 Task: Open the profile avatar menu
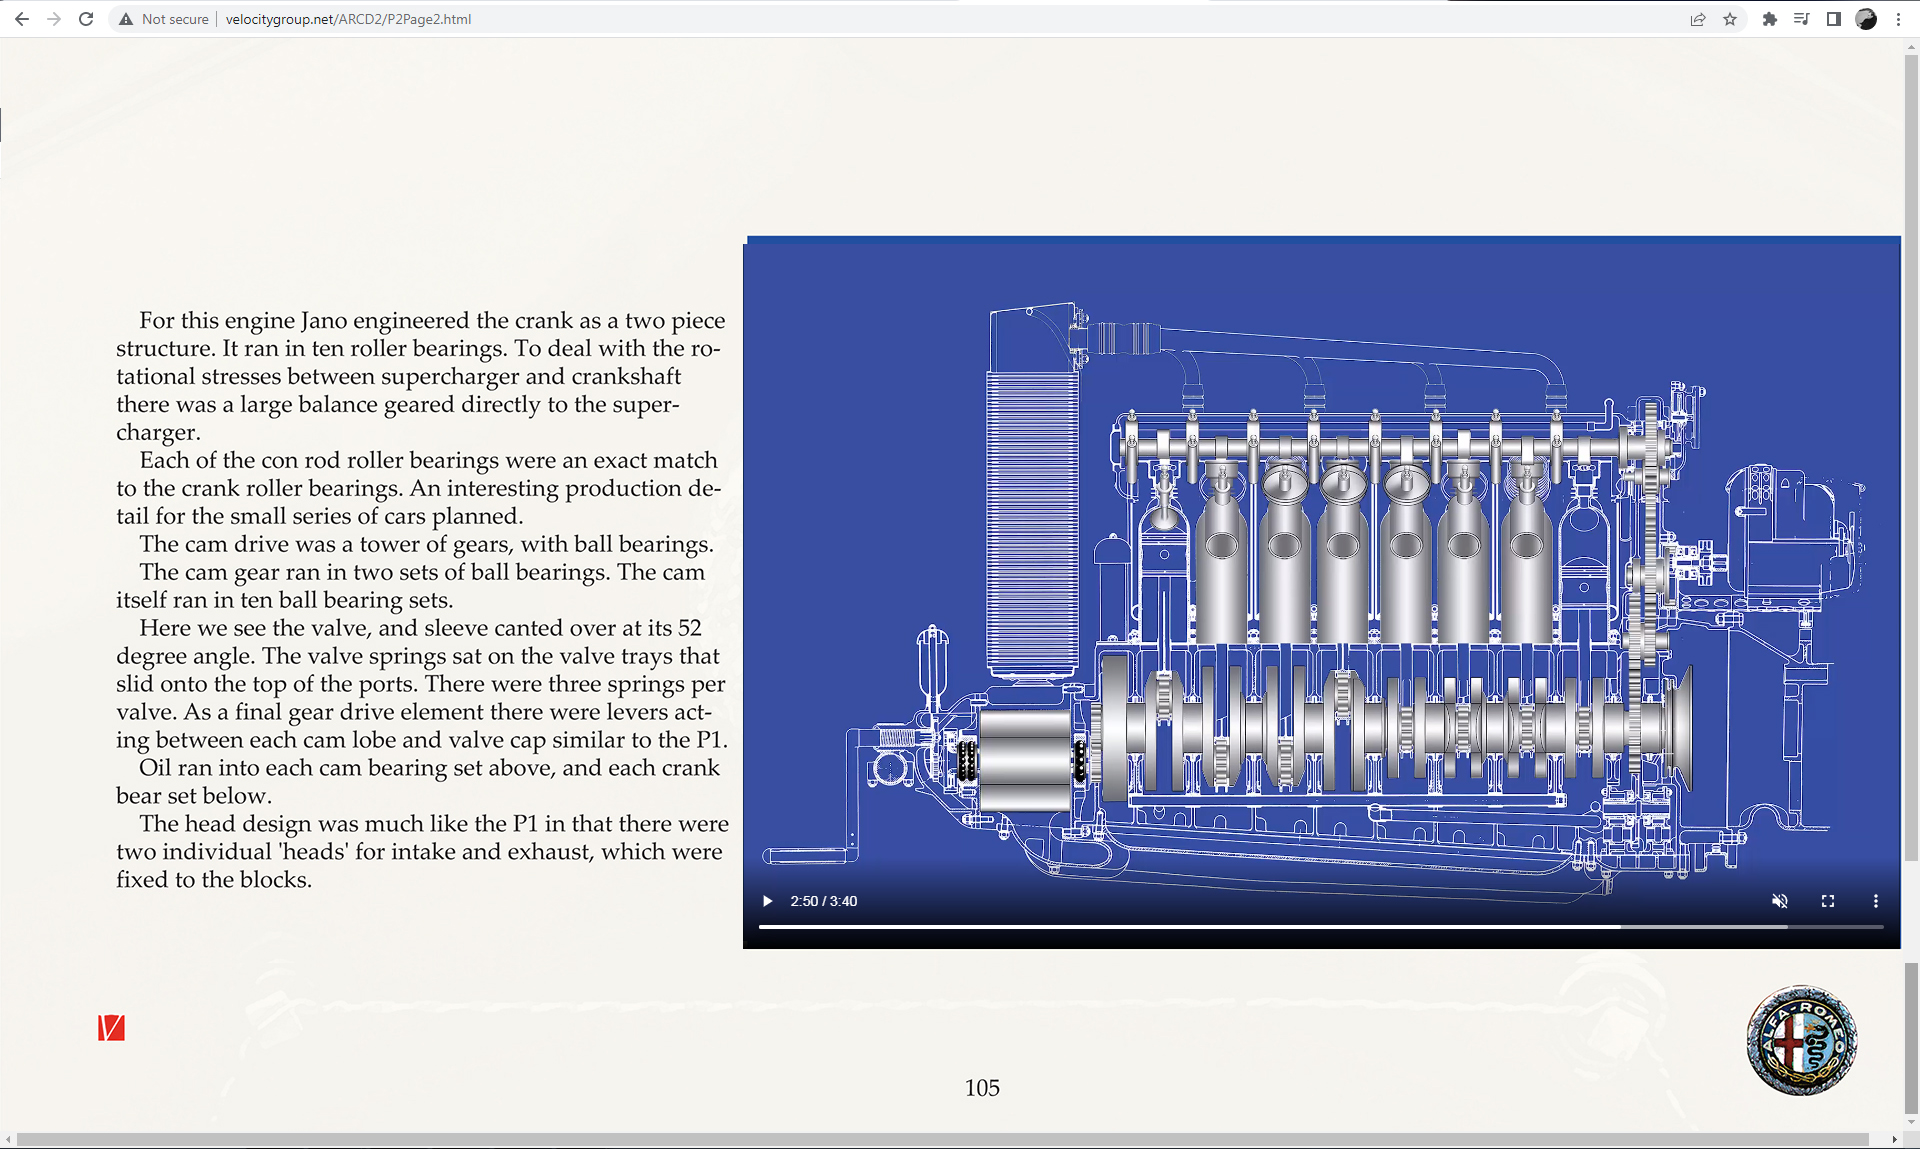pyautogui.click(x=1866, y=19)
